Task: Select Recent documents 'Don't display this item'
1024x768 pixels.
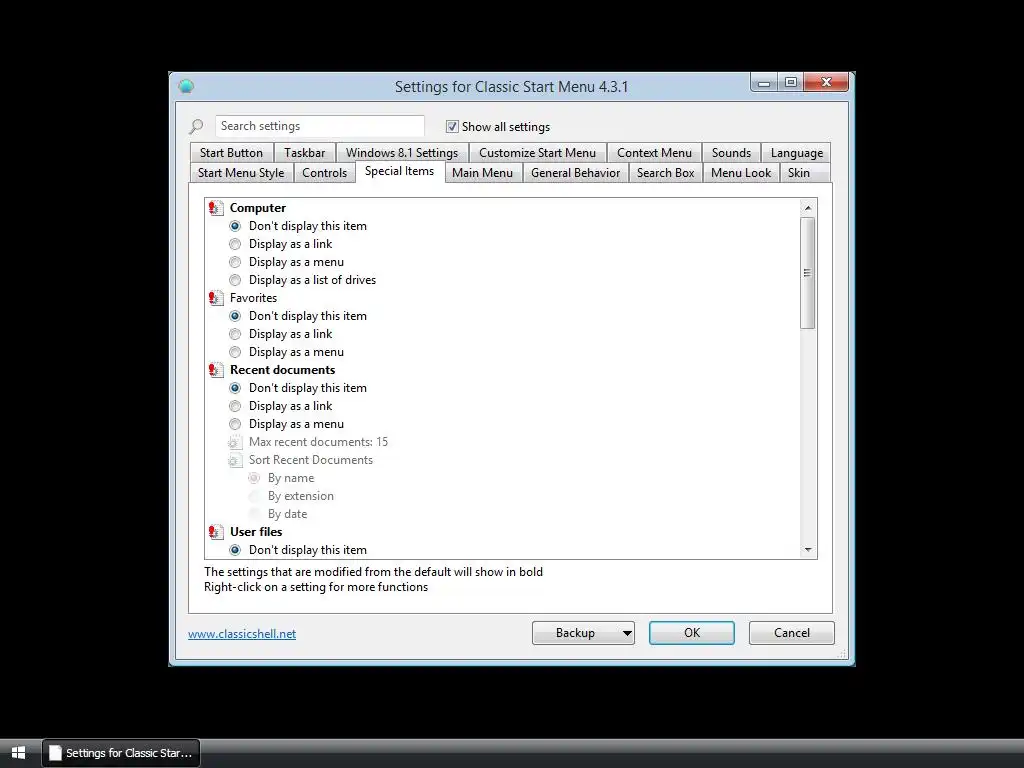Action: (235, 388)
